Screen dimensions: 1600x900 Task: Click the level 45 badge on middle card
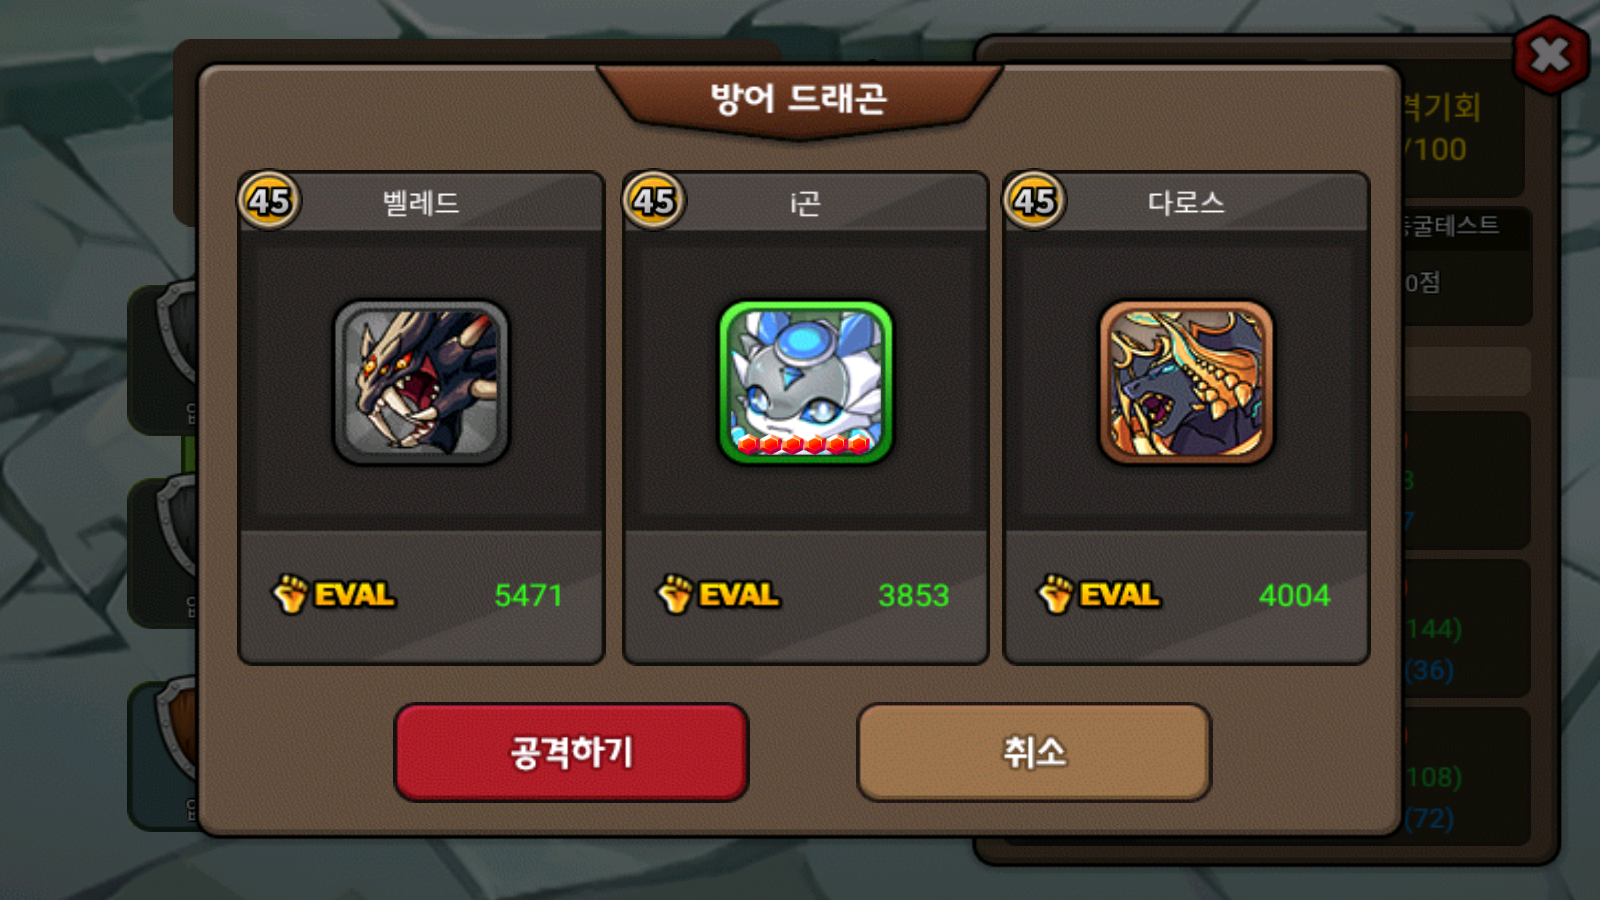[653, 200]
